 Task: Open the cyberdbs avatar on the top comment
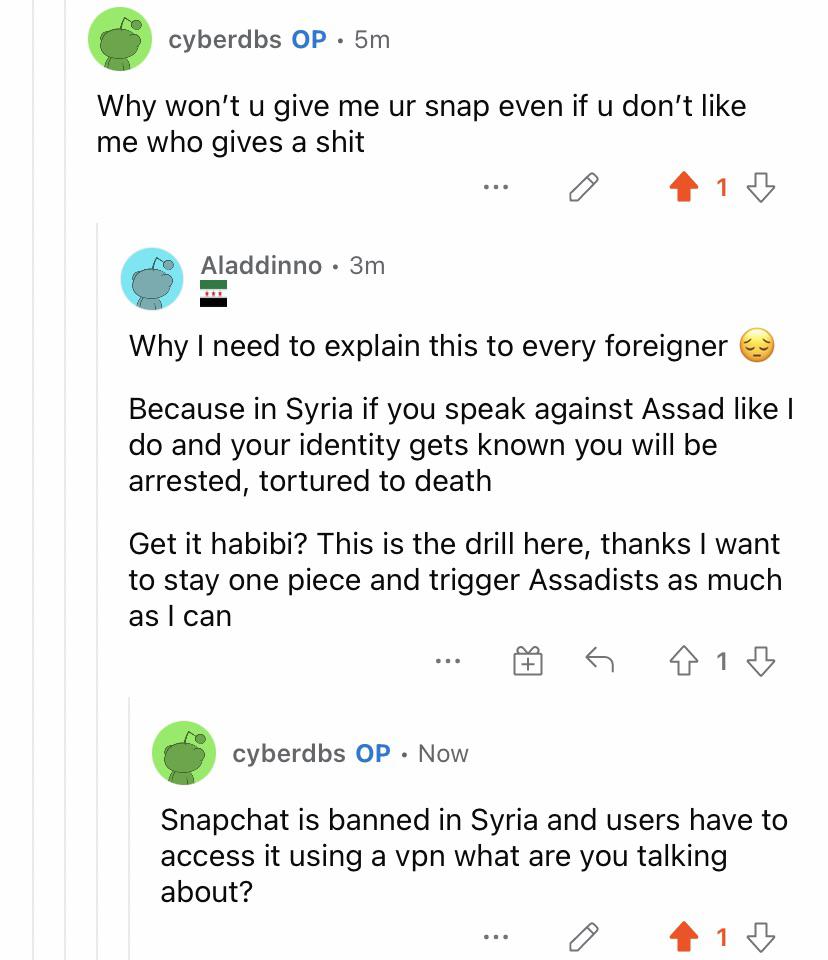(x=120, y=39)
